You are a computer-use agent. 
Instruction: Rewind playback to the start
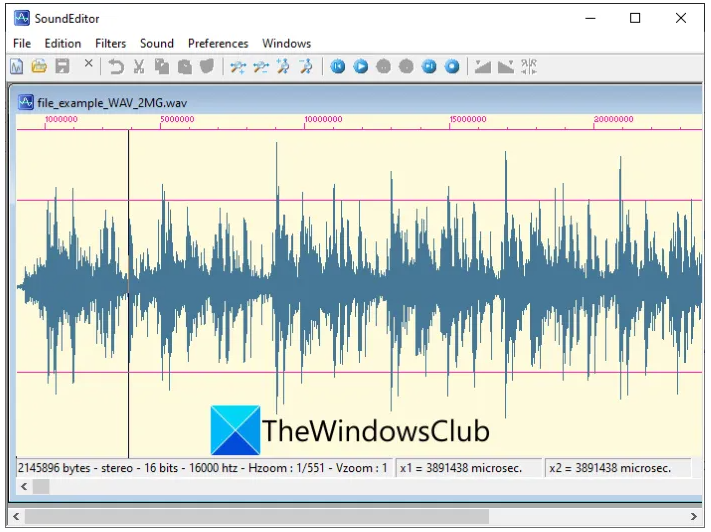[x=337, y=67]
